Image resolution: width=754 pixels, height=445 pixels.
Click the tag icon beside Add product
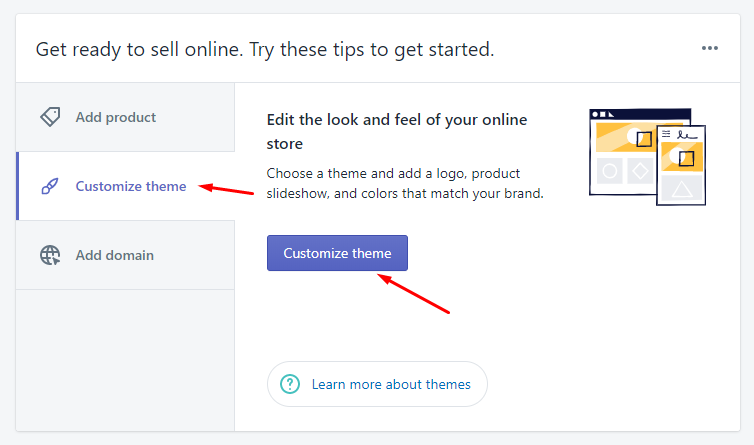(50, 117)
